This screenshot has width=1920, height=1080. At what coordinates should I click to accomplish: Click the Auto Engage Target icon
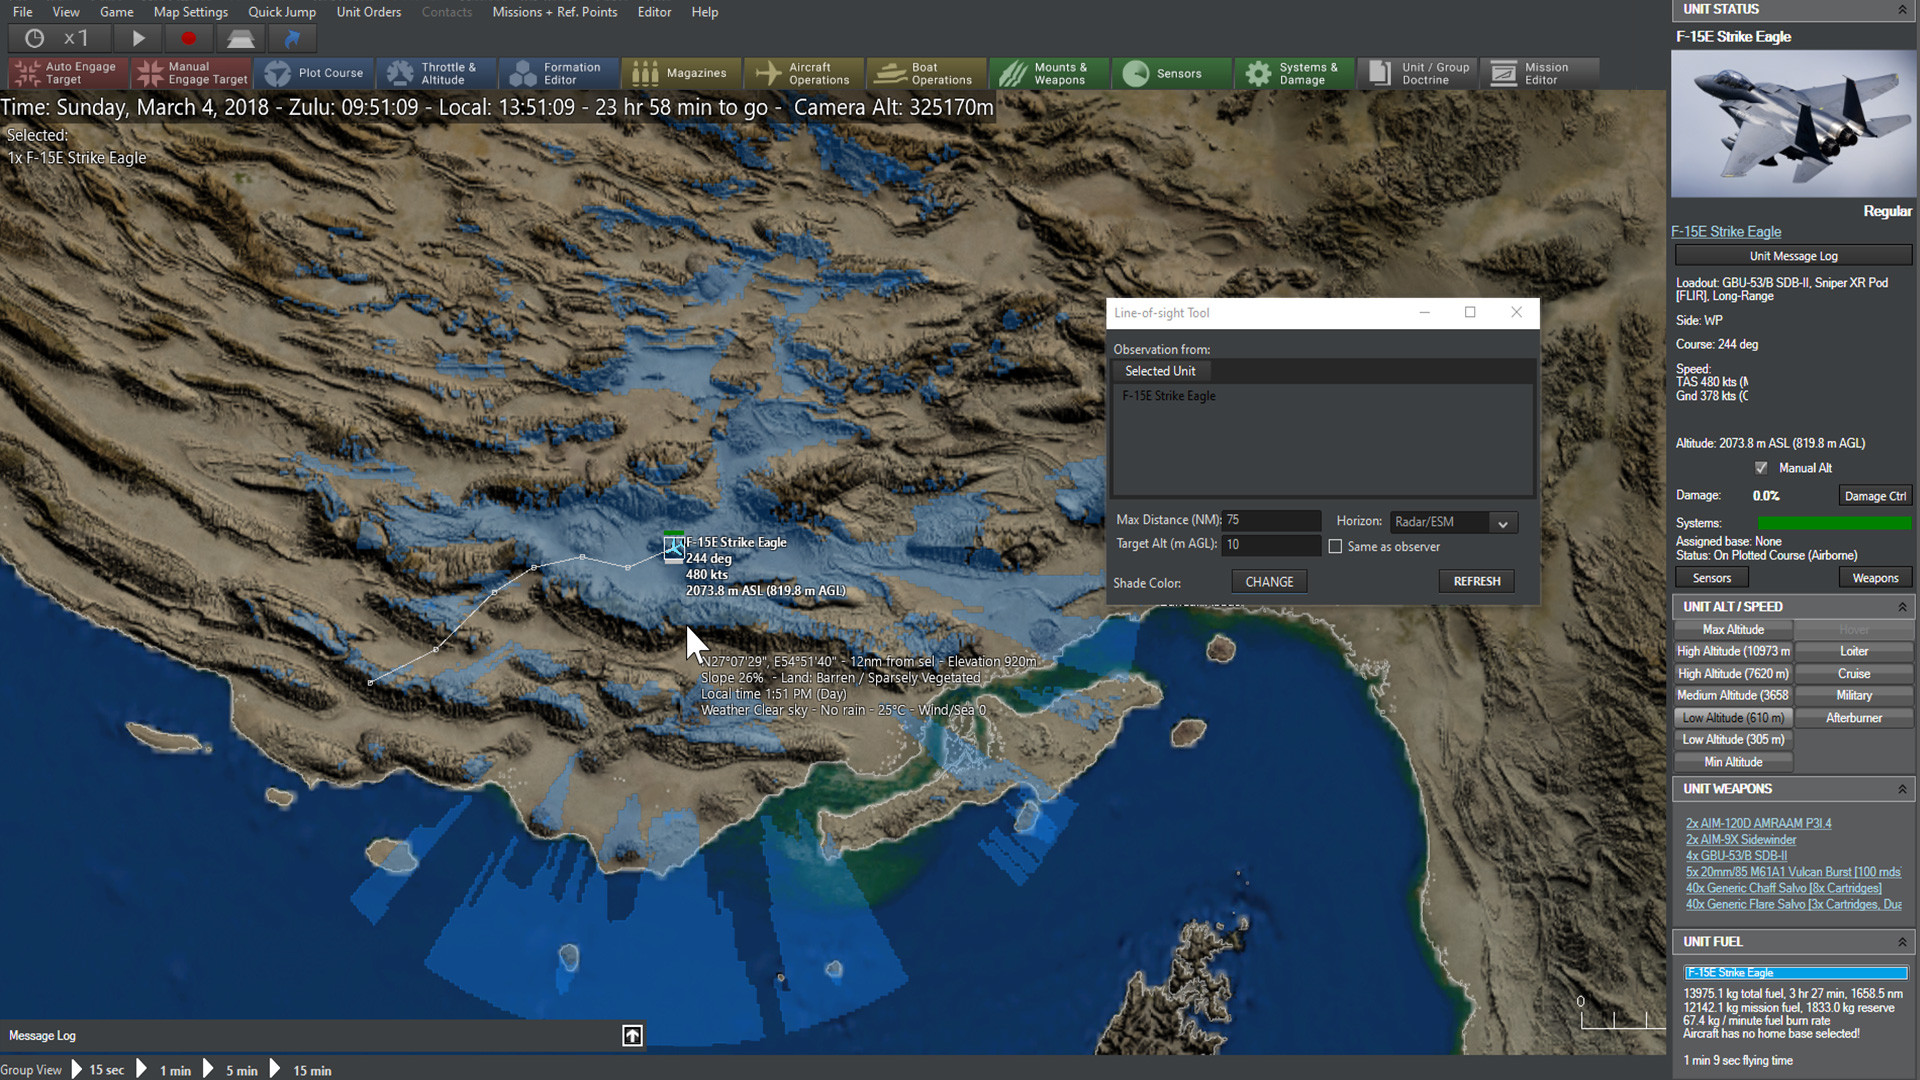pyautogui.click(x=62, y=73)
